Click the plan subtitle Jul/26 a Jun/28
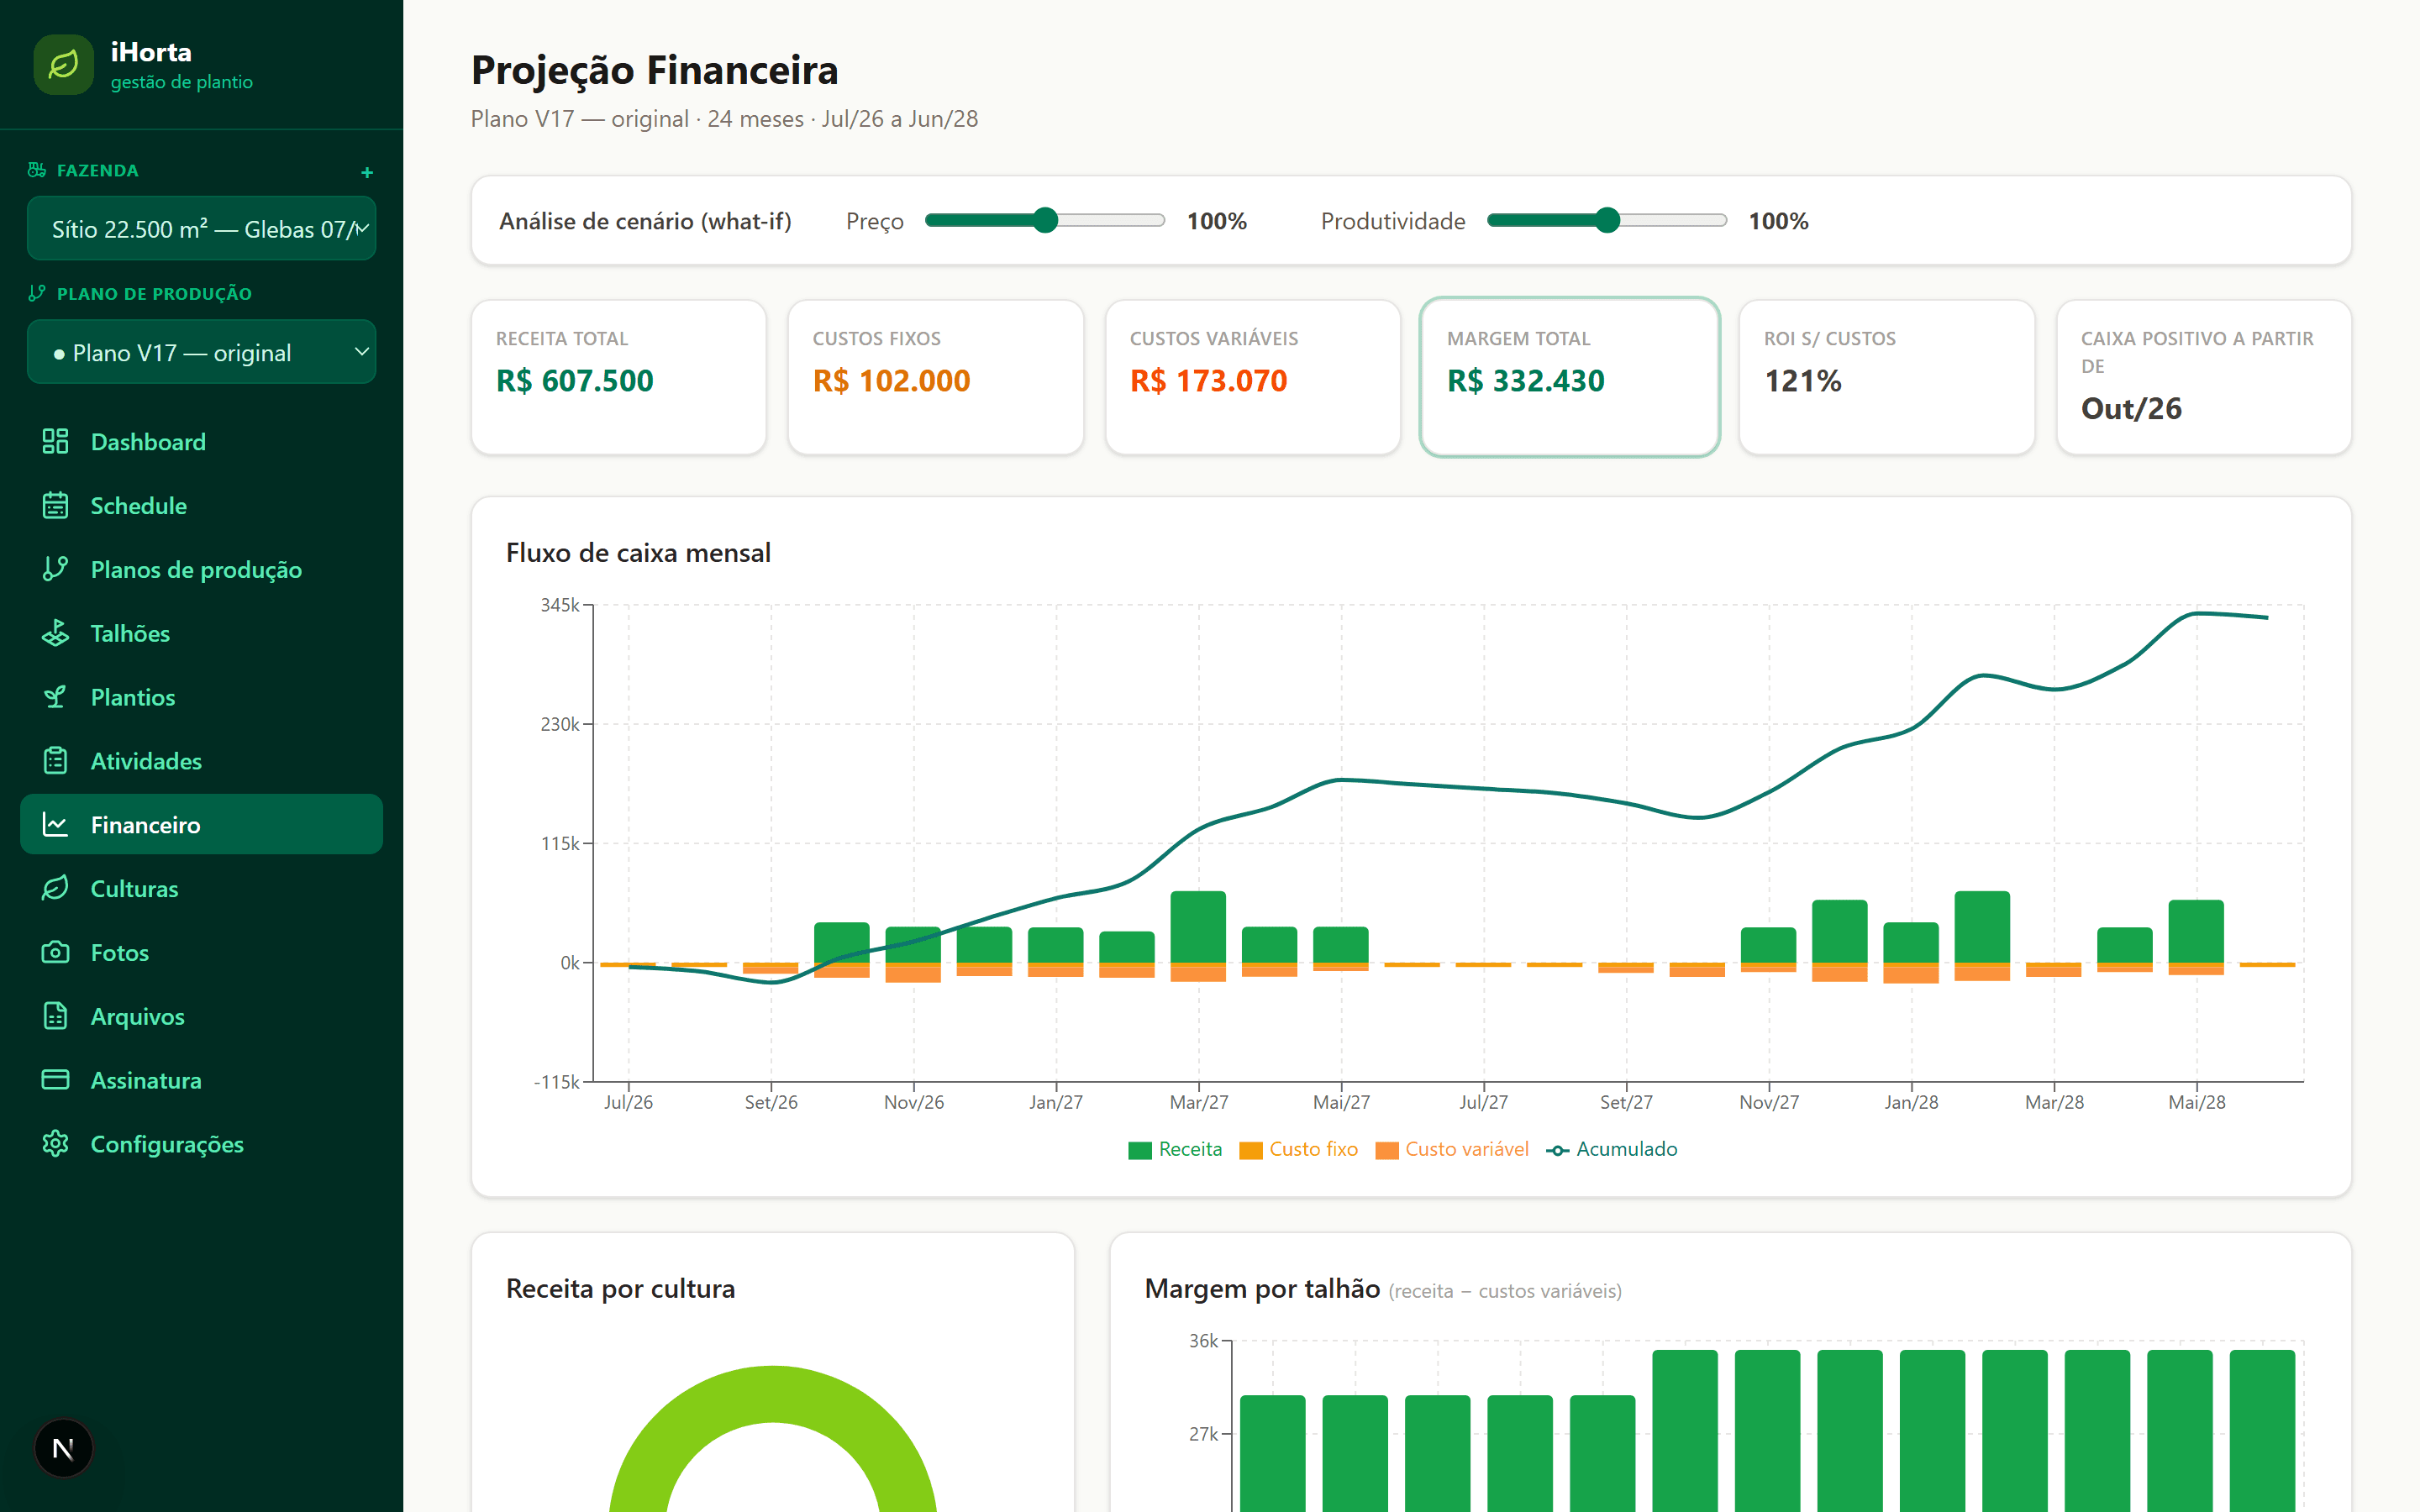 pyautogui.click(x=900, y=119)
